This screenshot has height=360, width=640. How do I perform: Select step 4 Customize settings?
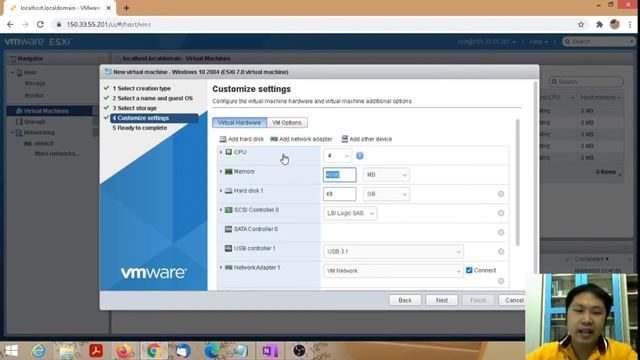click(x=154, y=118)
